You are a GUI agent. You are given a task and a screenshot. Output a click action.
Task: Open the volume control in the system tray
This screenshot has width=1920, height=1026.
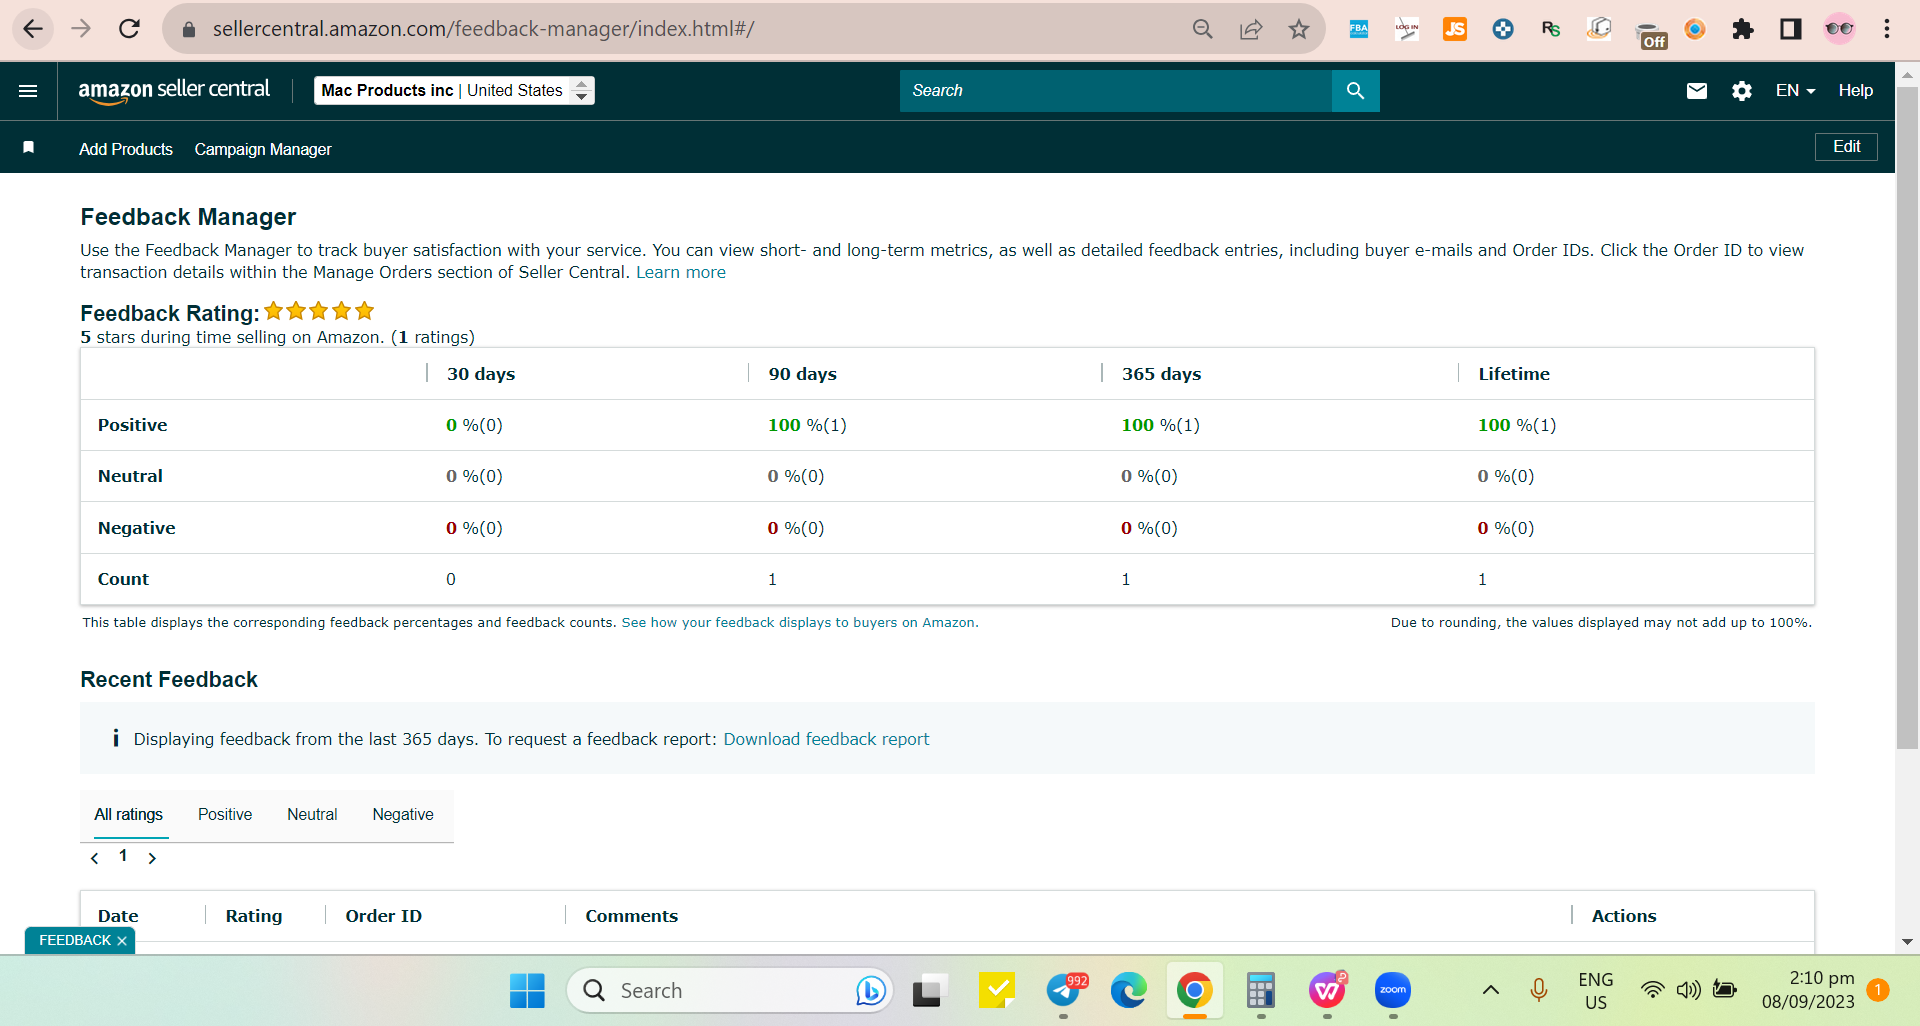click(1688, 990)
